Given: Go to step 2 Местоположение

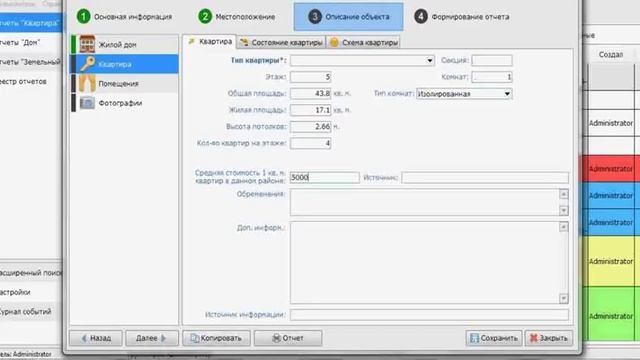Looking at the screenshot, I should [x=237, y=17].
